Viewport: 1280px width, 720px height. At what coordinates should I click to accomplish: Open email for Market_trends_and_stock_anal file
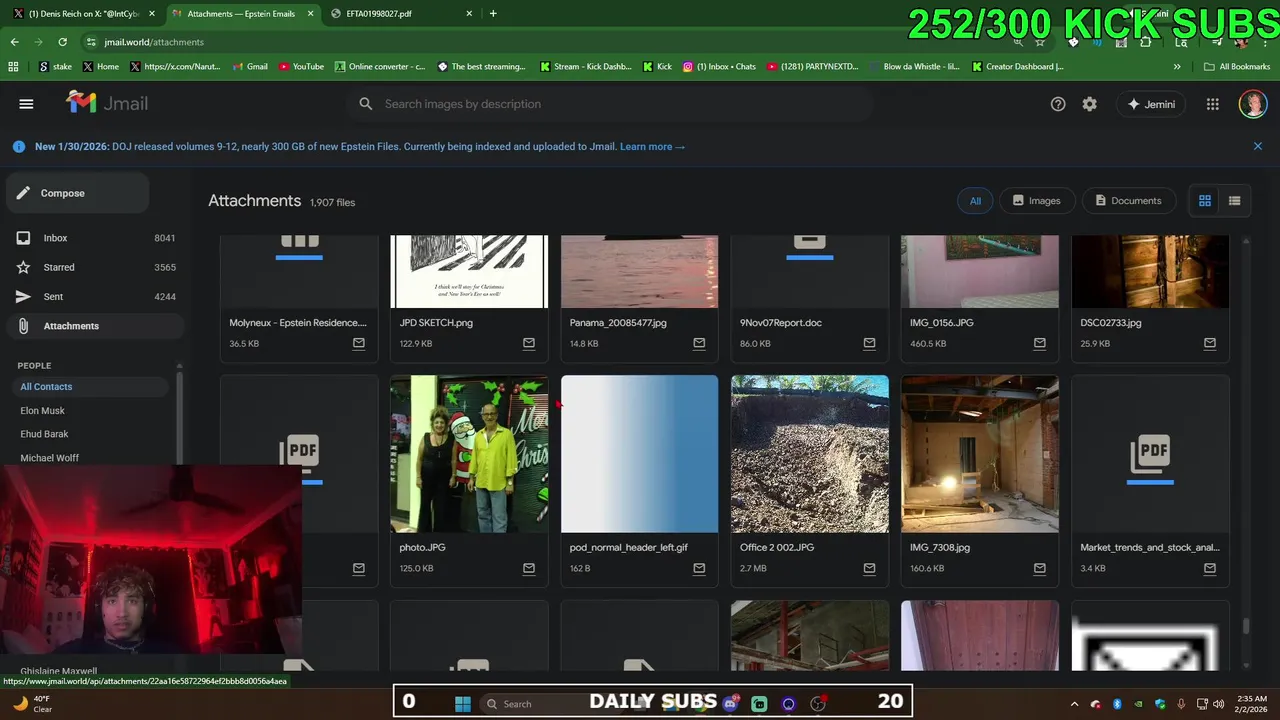click(x=1210, y=568)
